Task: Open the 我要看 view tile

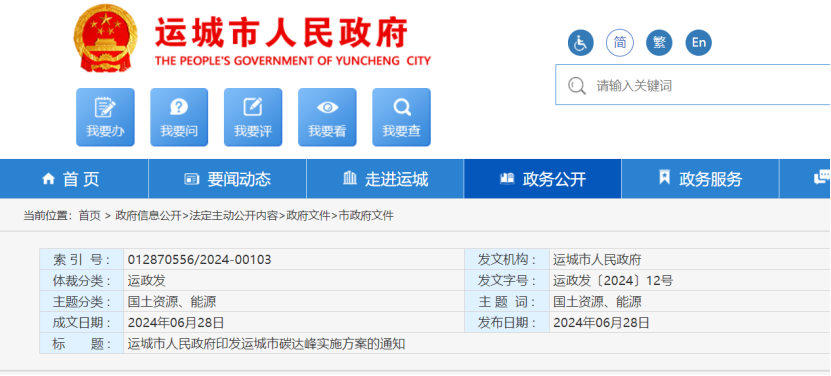Action: point(327,117)
